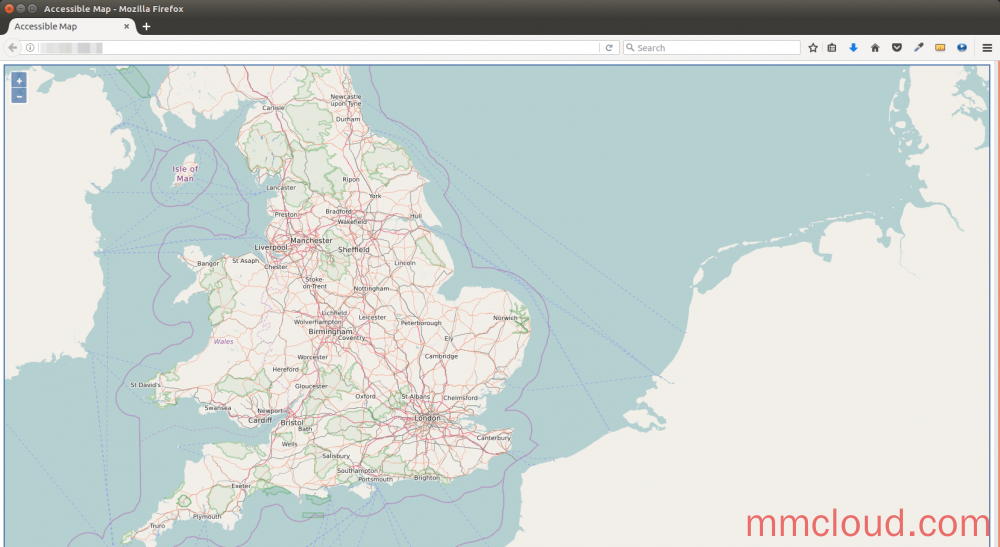Go to the home page icon
The height and width of the screenshot is (547, 1000).
point(875,48)
